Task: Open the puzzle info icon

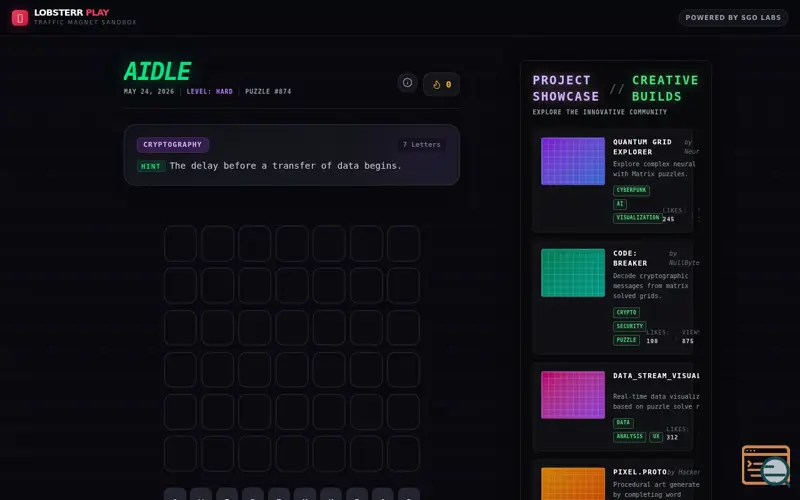Action: point(407,83)
